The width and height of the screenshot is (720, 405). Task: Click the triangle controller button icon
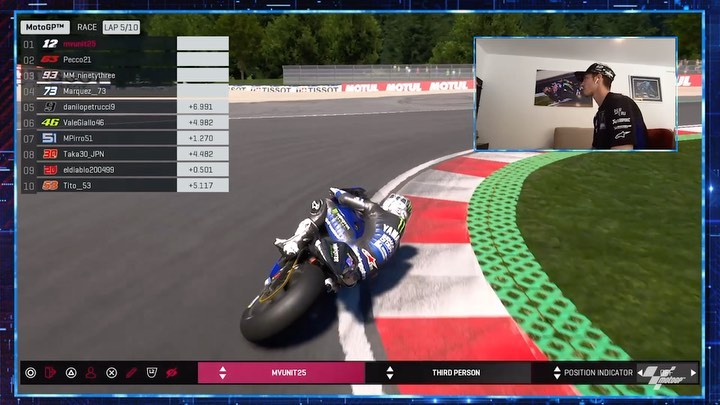71,373
